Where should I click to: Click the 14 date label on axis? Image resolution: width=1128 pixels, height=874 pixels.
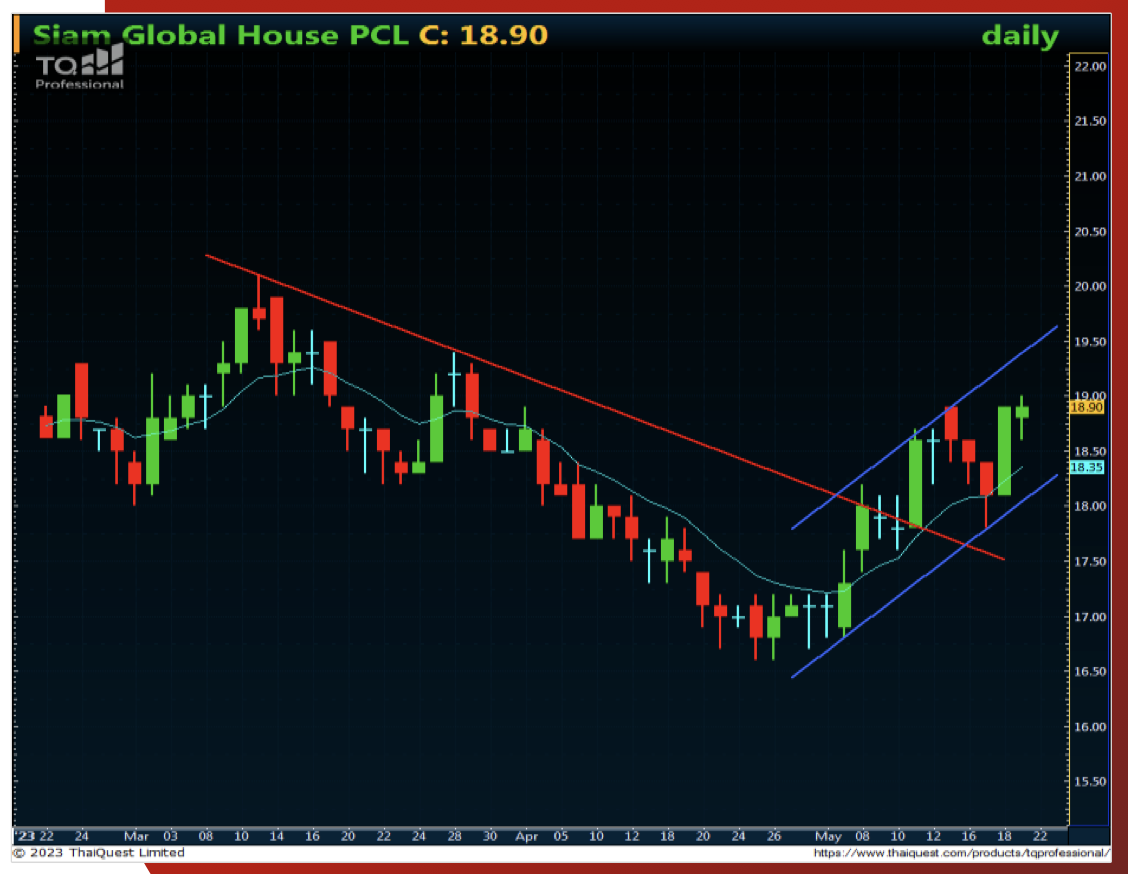point(277,836)
